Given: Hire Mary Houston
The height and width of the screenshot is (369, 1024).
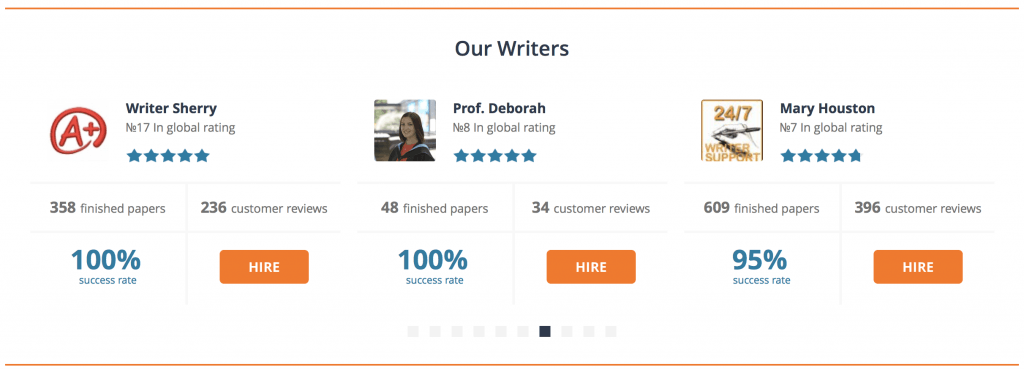Looking at the screenshot, I should pos(918,266).
